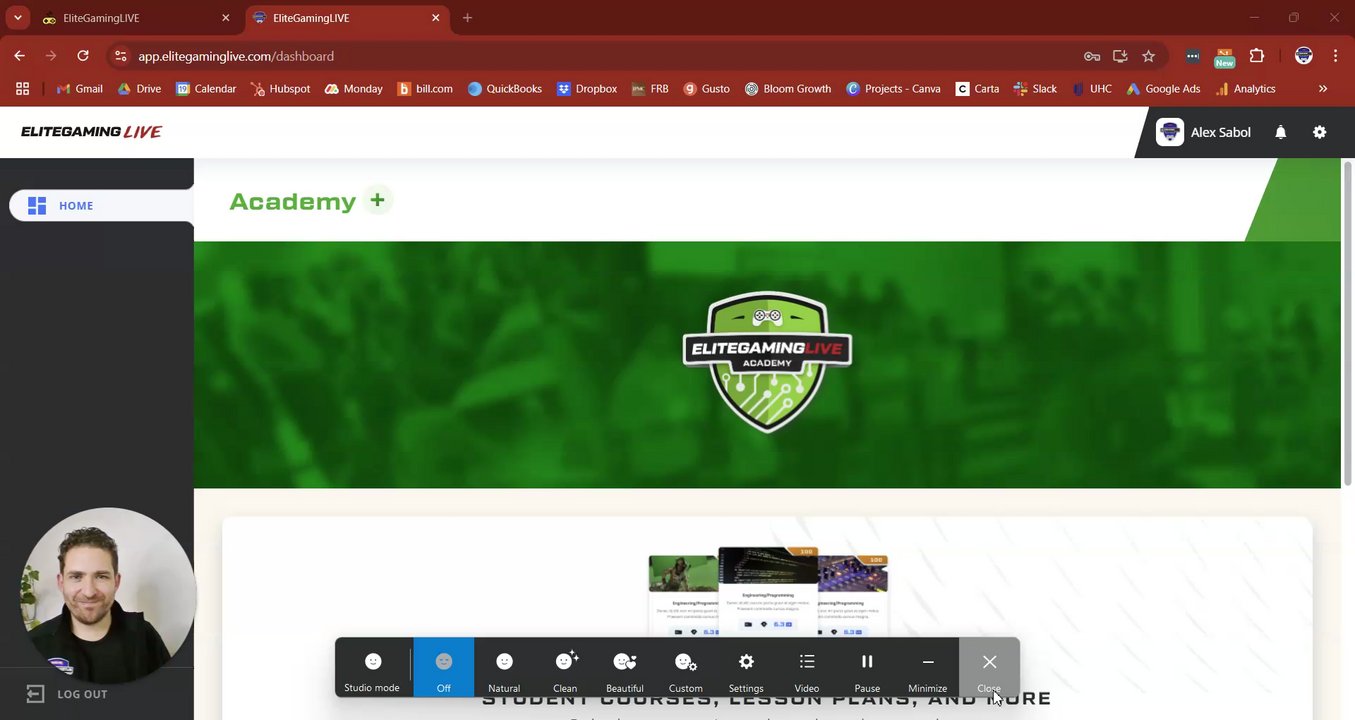Click the course cards preview image
Image resolution: width=1355 pixels, height=720 pixels.
click(768, 591)
